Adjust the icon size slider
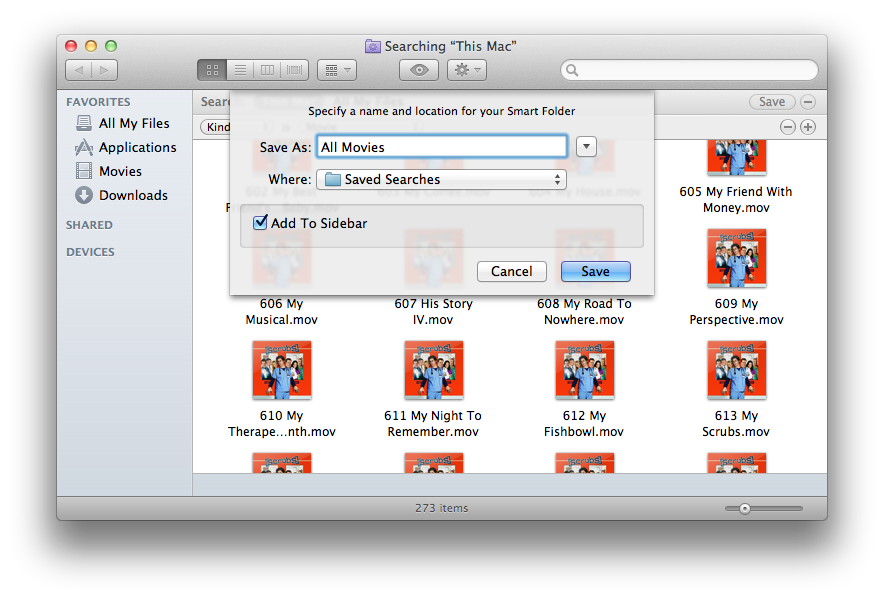884x599 pixels. click(x=745, y=509)
